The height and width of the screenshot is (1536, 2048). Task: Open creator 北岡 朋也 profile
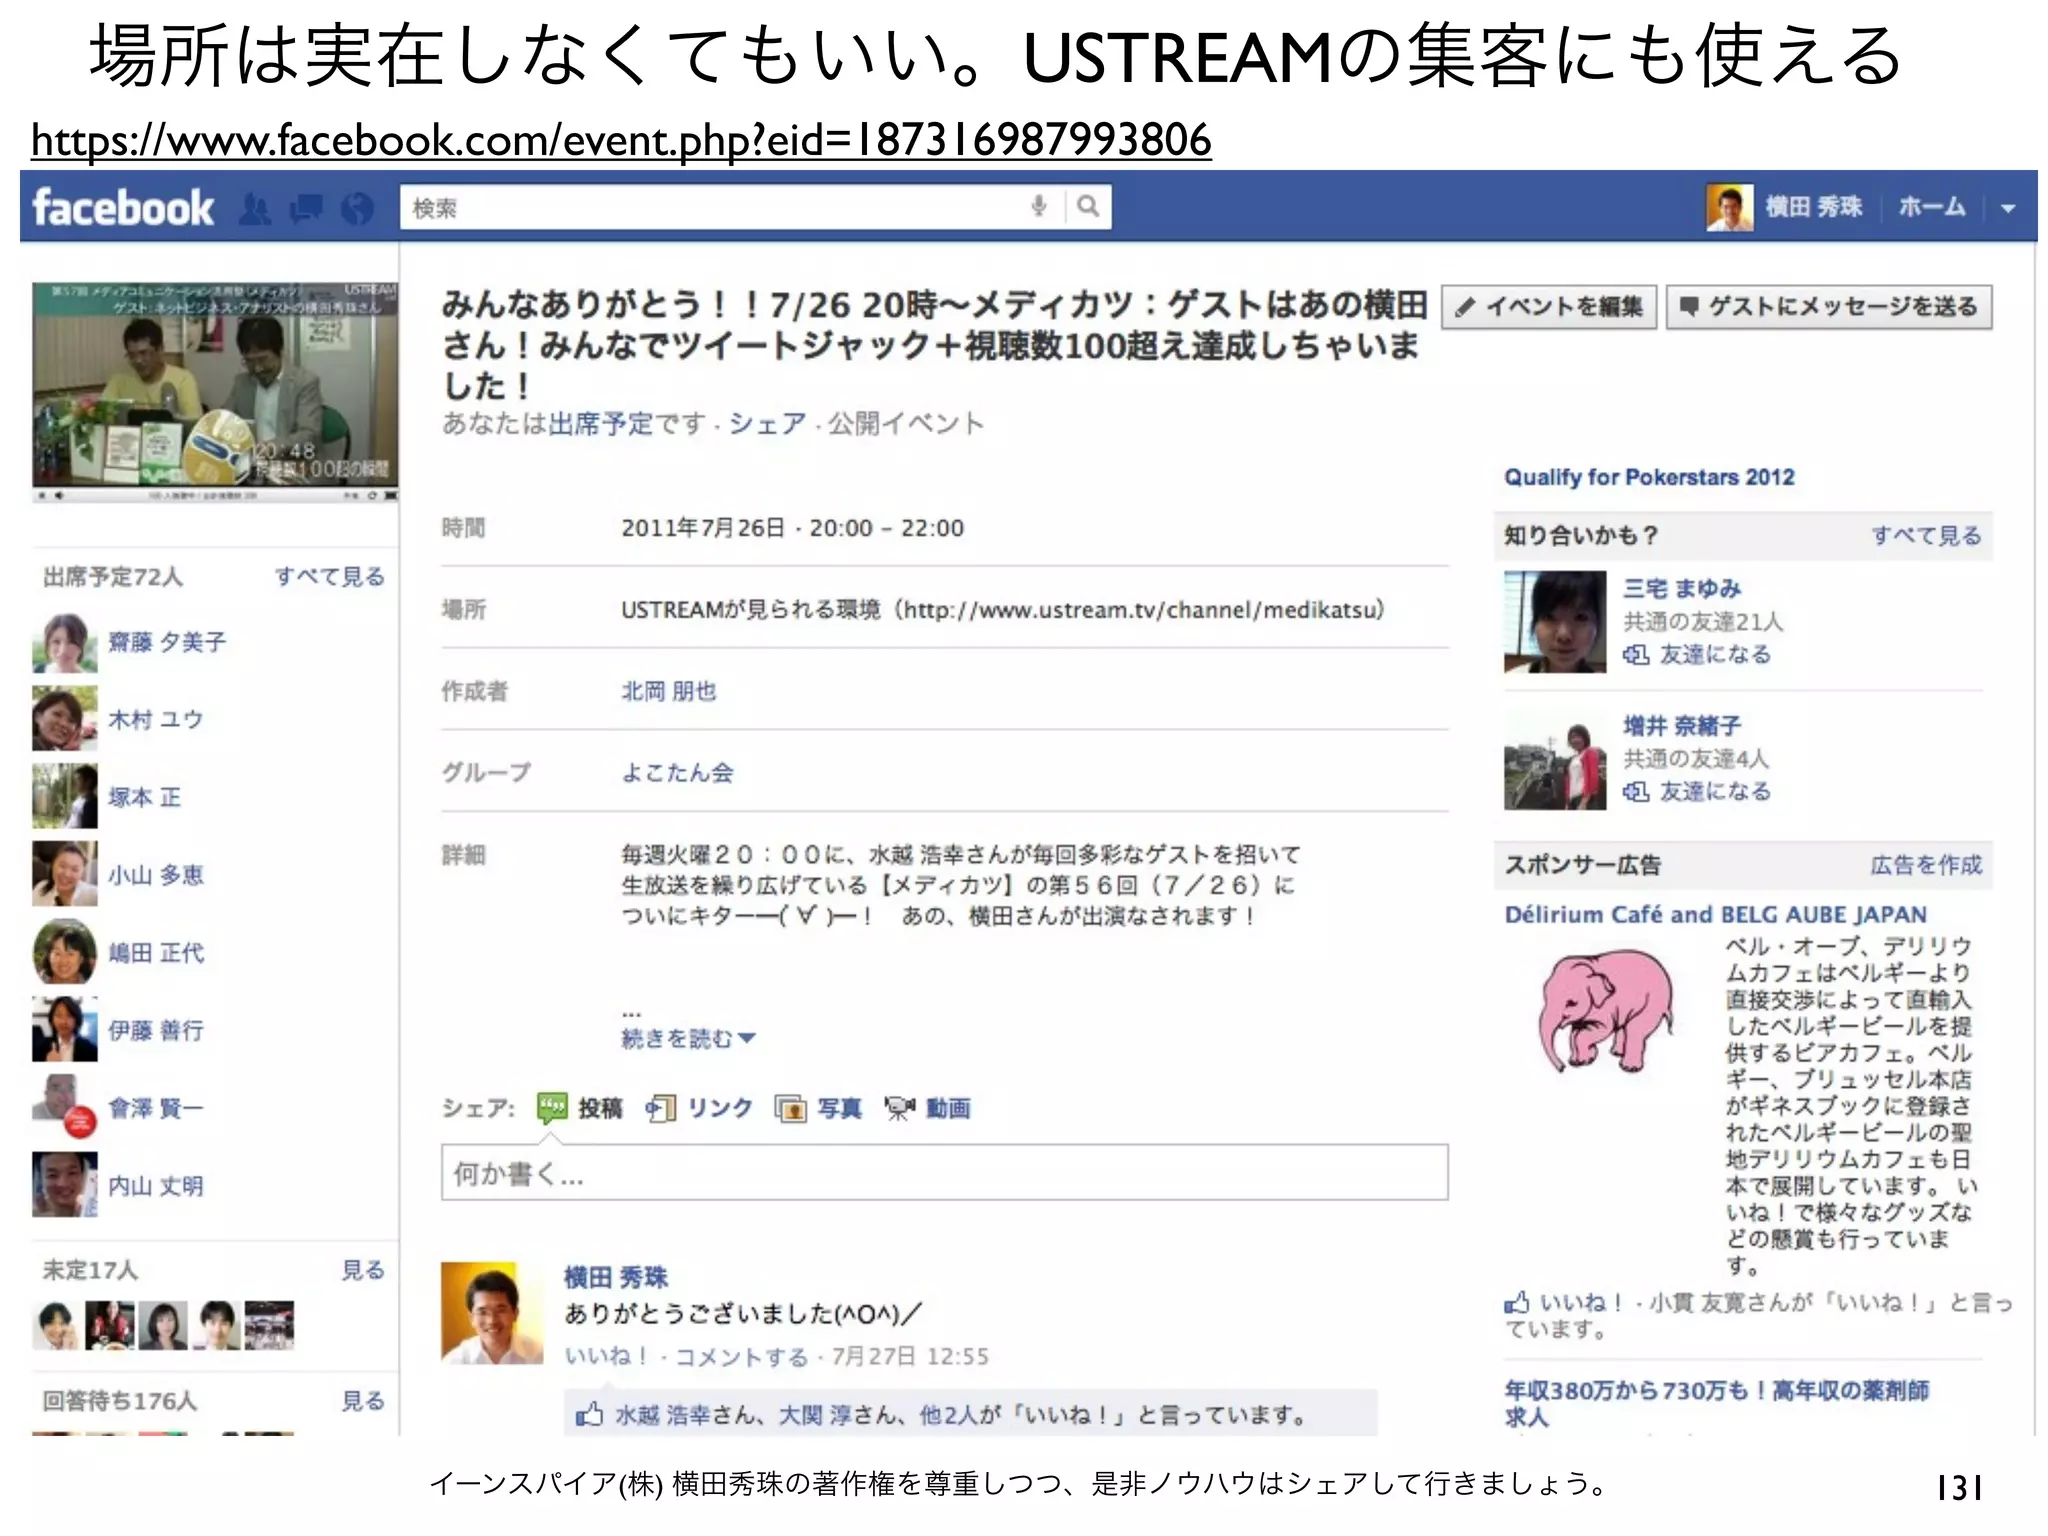point(669,691)
